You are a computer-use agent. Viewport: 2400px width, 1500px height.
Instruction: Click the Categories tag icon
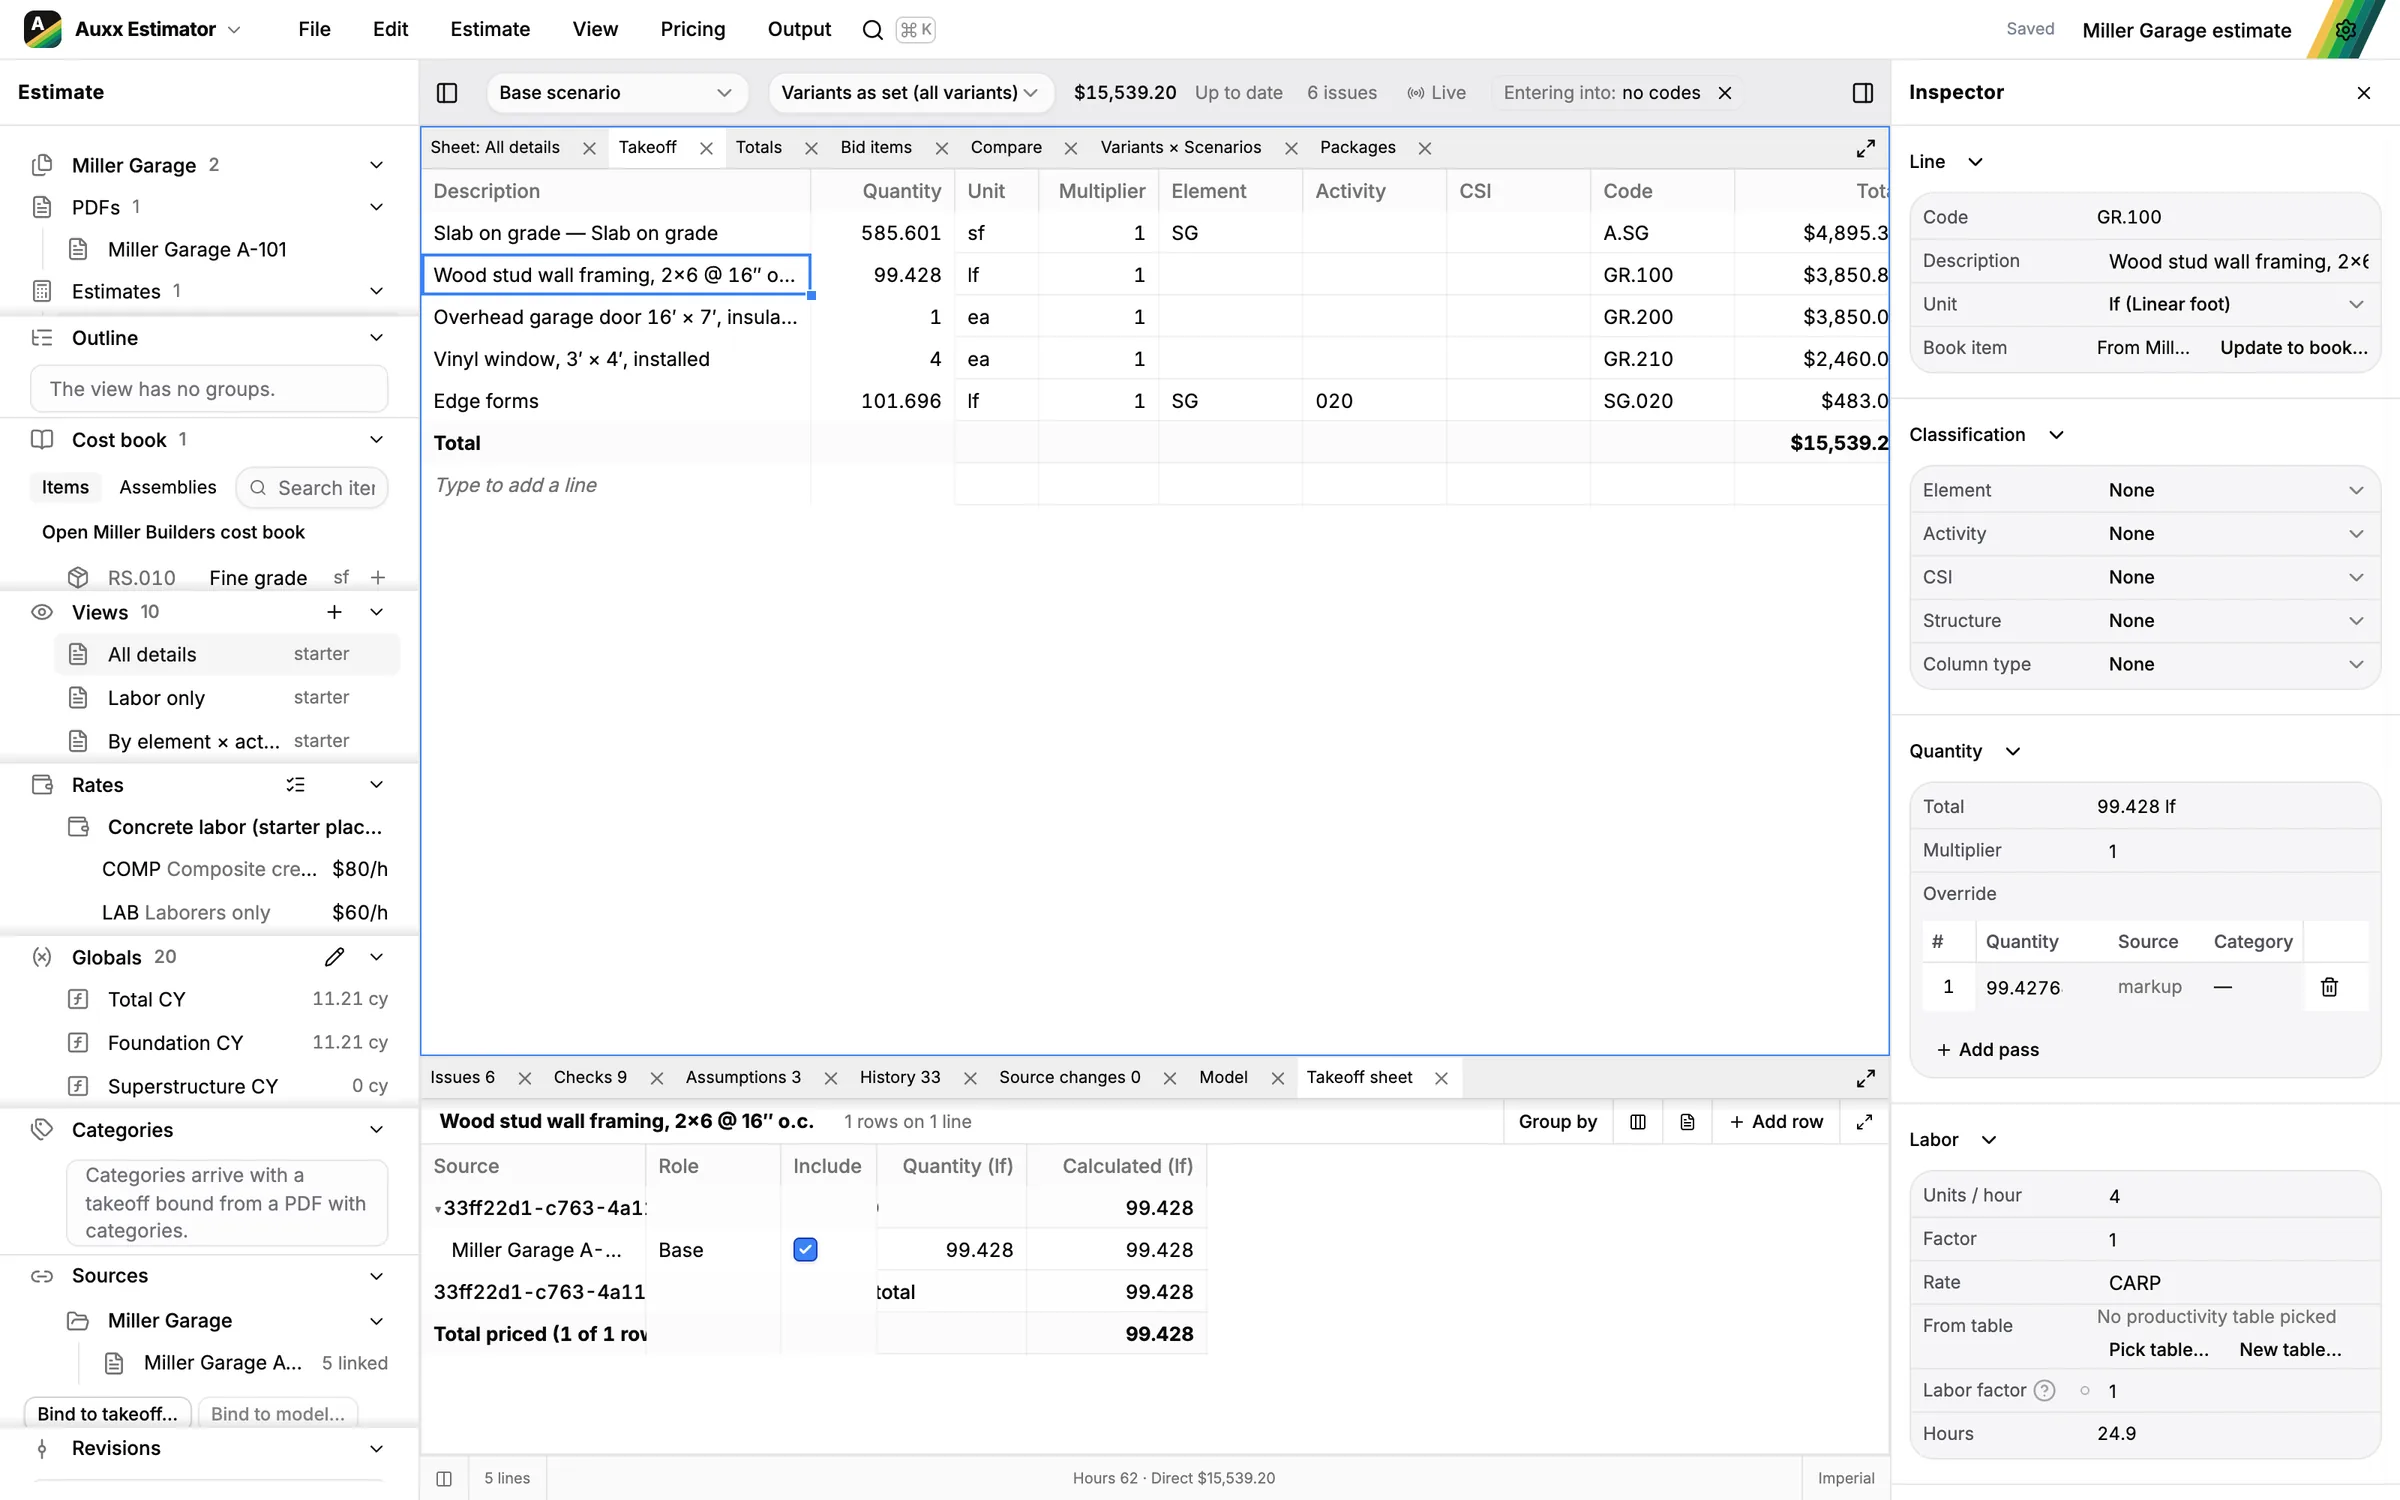[42, 1130]
